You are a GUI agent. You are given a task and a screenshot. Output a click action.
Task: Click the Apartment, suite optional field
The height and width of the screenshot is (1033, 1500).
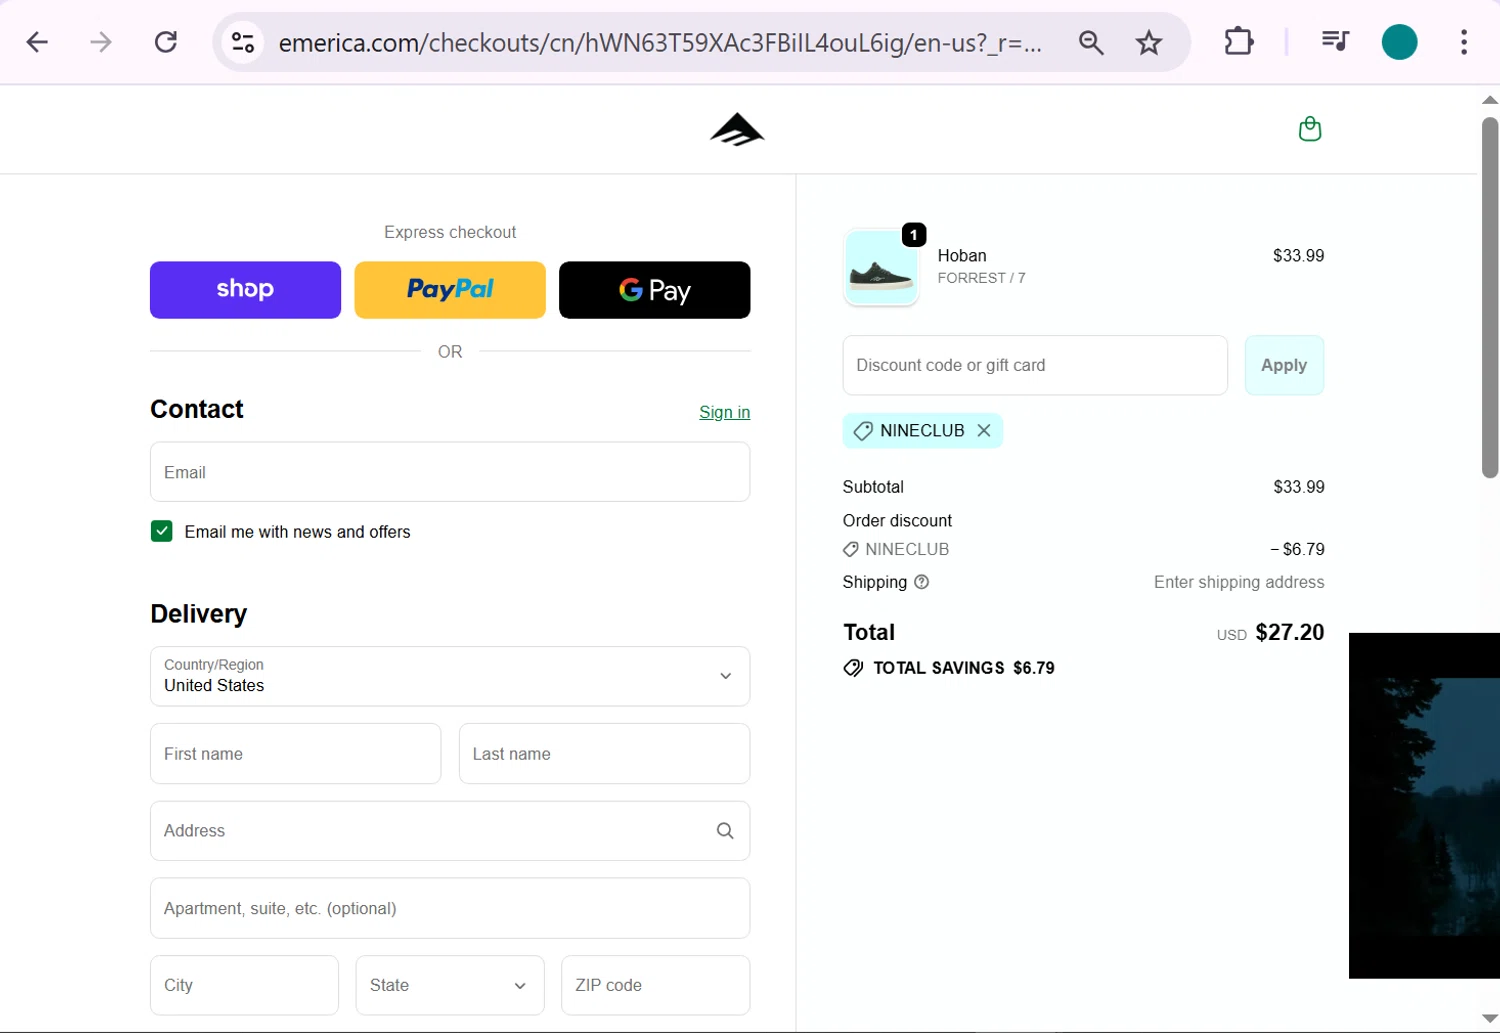(450, 908)
